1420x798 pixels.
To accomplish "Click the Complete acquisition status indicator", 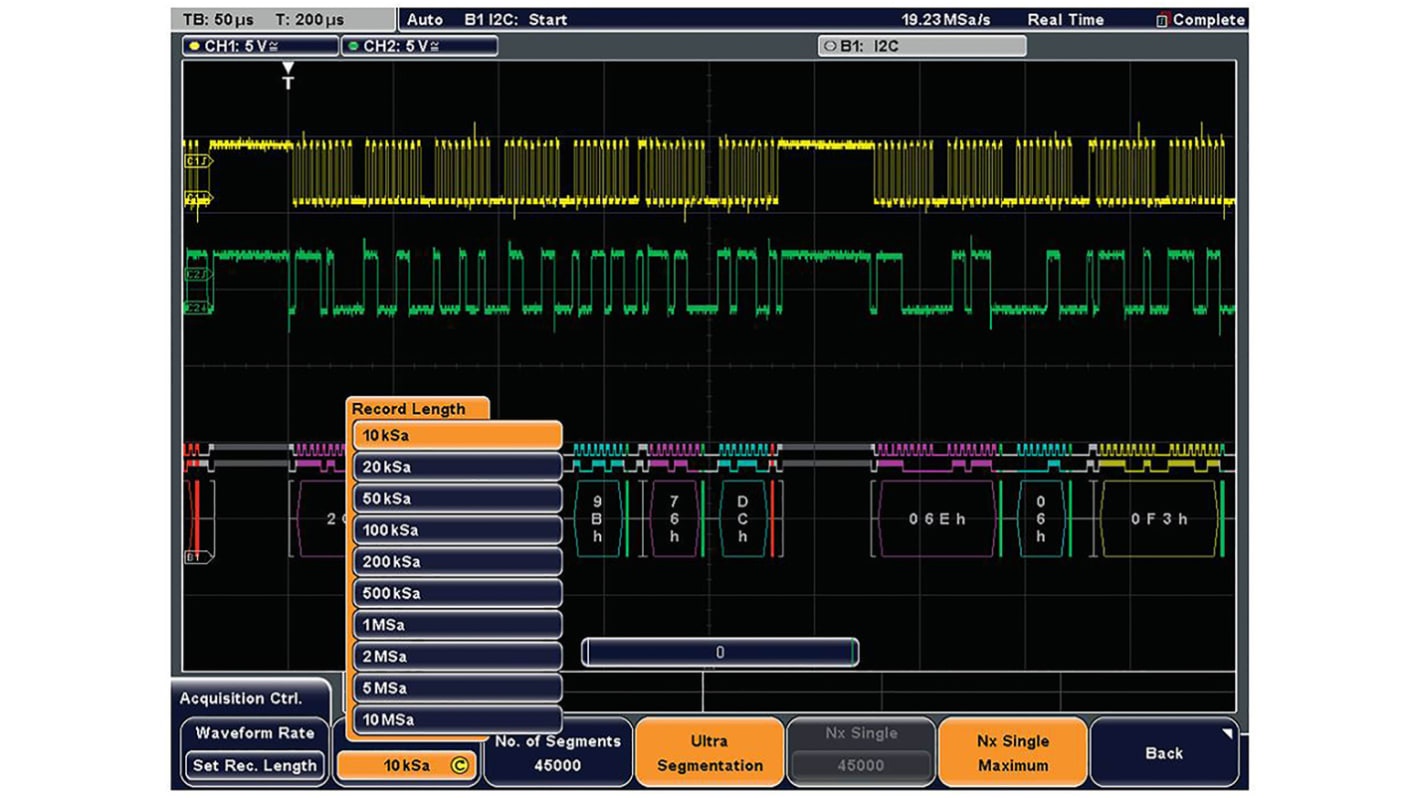I will 1201,19.
